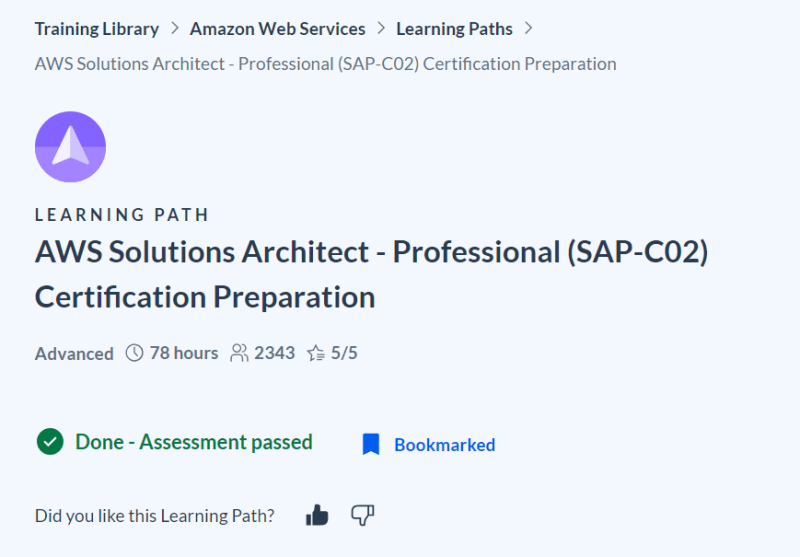
Task: Click the AWS Solutions Architect breadcrumb text
Action: pyautogui.click(x=326, y=64)
